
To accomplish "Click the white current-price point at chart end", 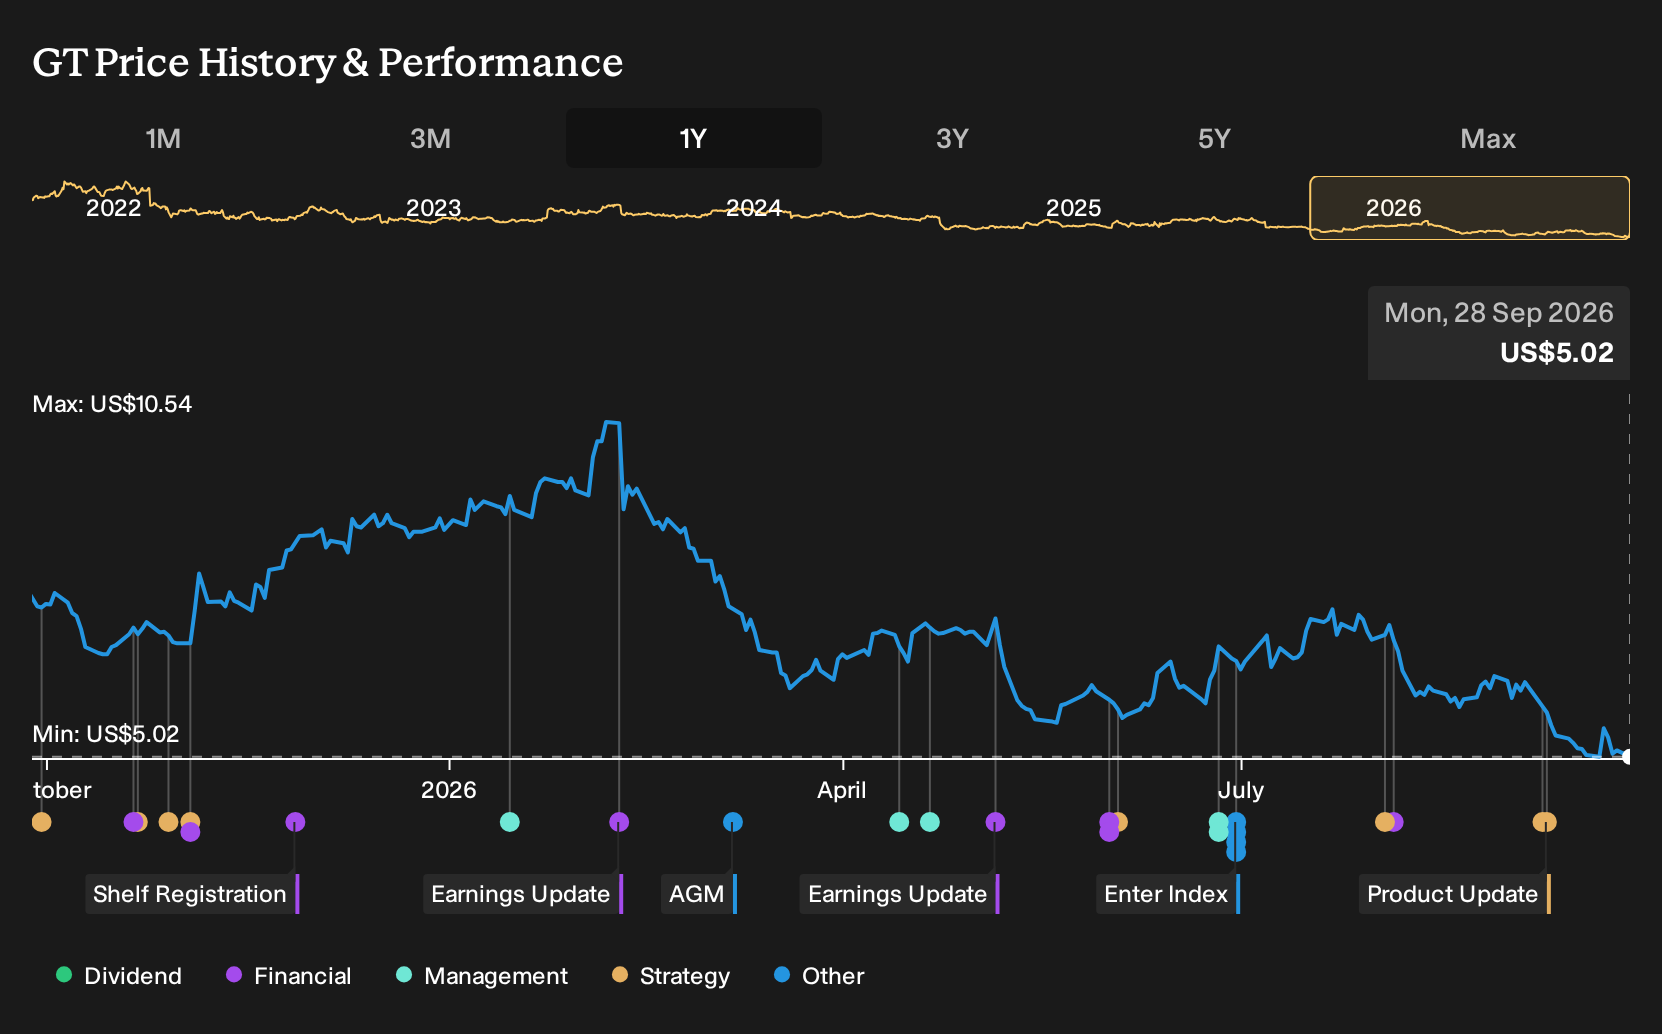I will coord(1627,756).
